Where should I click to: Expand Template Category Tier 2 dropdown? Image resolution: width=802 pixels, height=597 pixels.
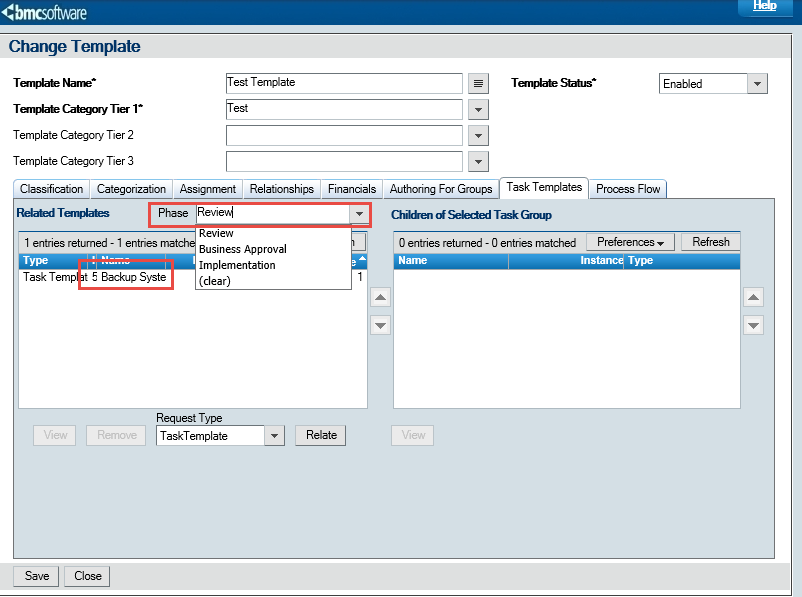[479, 135]
